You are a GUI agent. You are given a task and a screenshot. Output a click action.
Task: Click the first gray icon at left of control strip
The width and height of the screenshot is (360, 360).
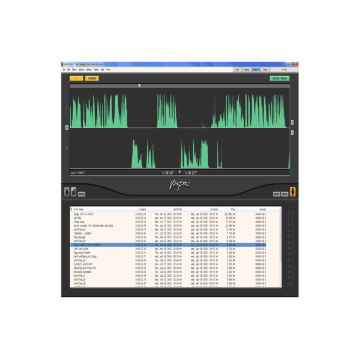67,192
